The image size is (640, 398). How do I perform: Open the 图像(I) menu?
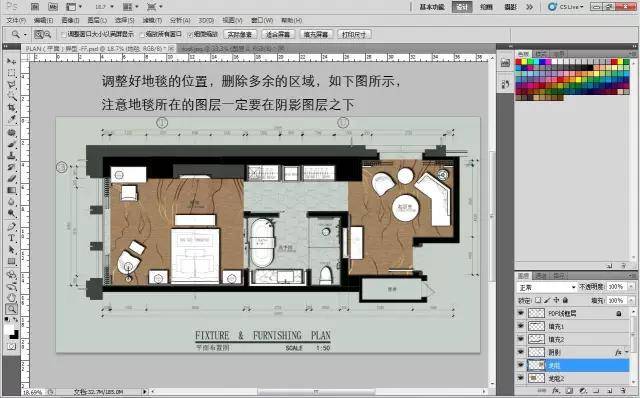point(70,20)
